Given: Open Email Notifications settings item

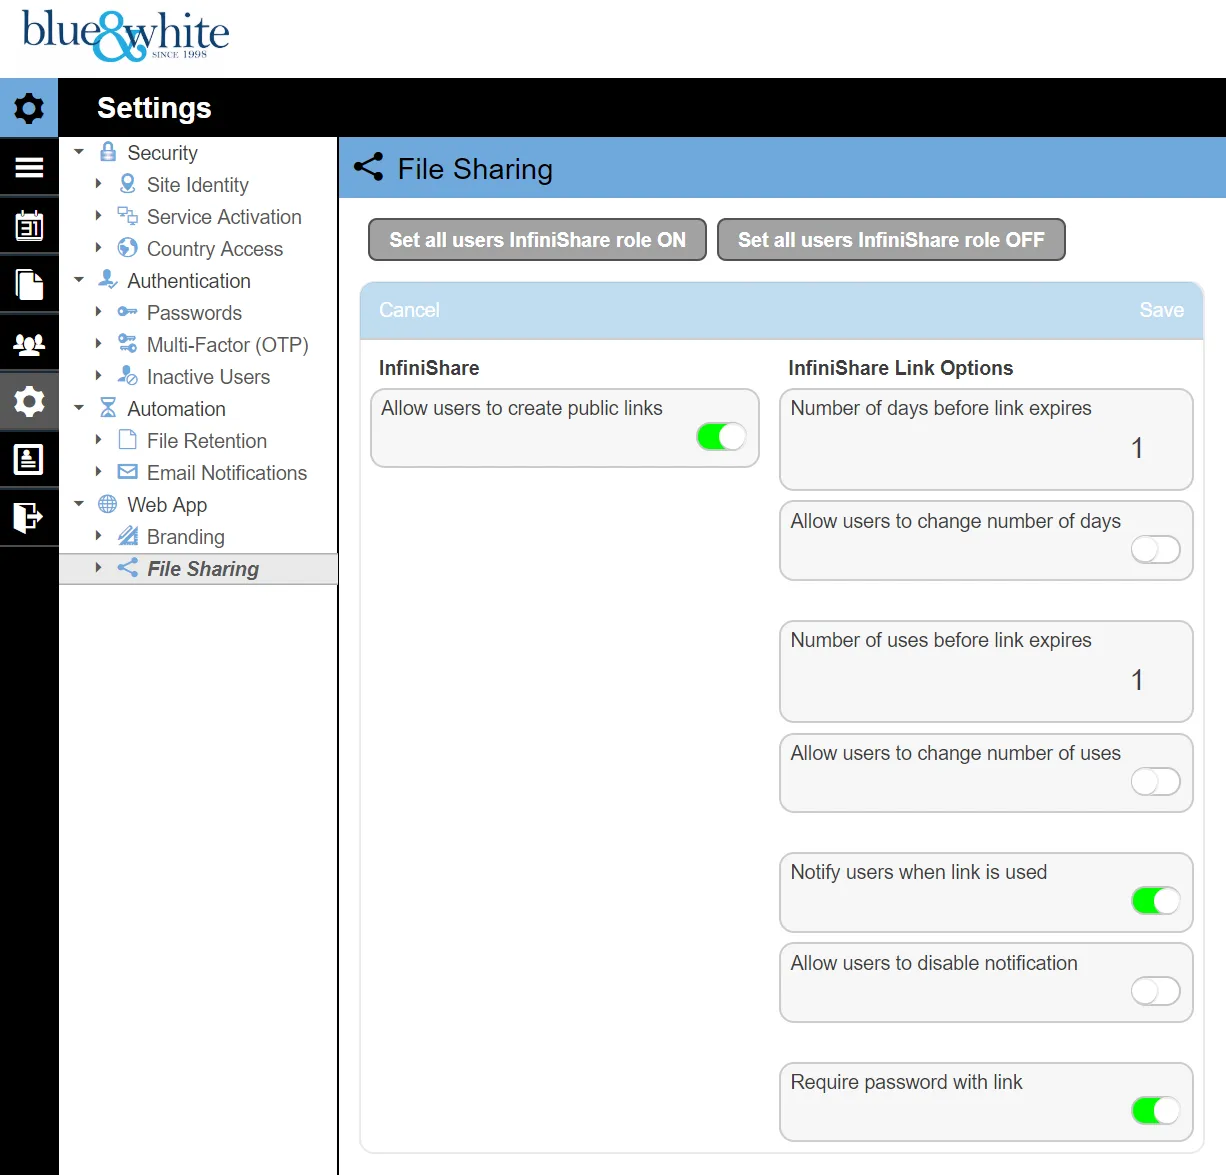Looking at the screenshot, I should point(226,473).
